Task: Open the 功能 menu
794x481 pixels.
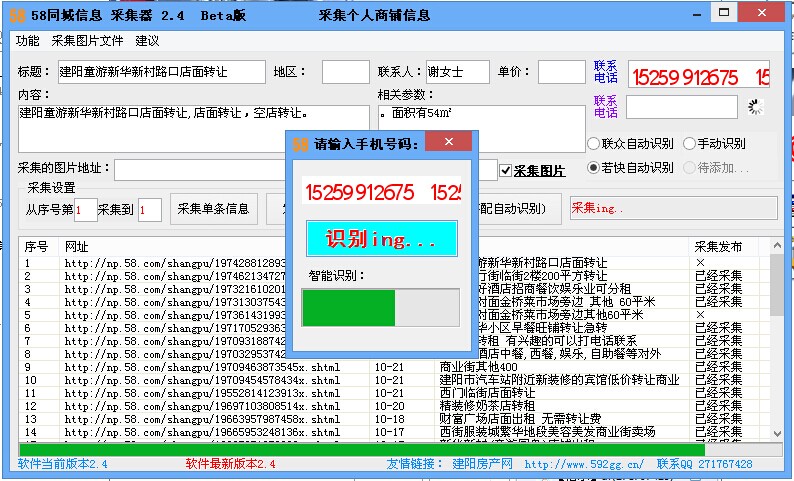Action: (x=27, y=41)
